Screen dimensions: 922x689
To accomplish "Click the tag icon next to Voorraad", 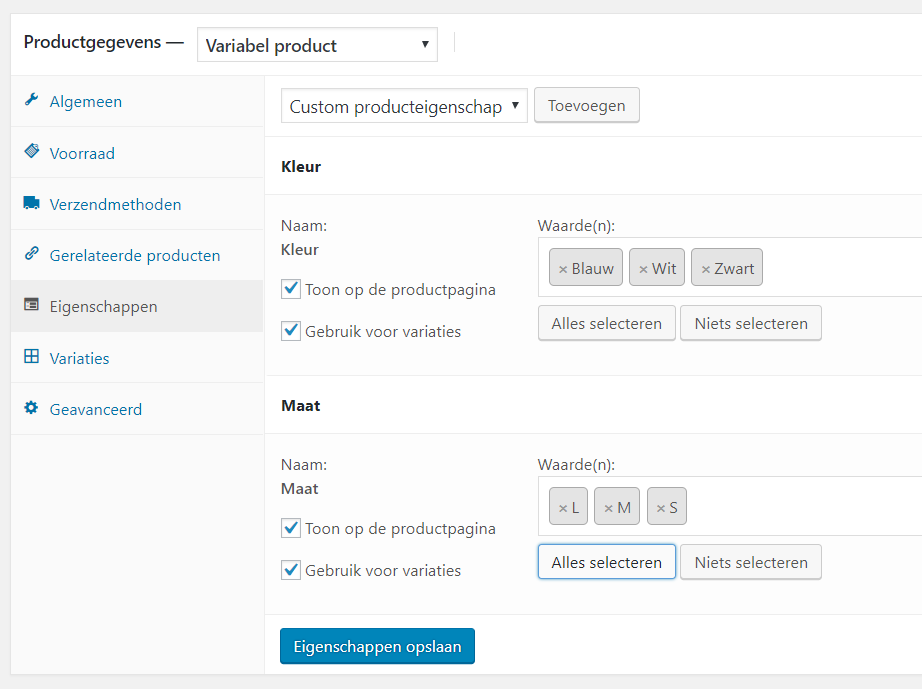I will 31,151.
